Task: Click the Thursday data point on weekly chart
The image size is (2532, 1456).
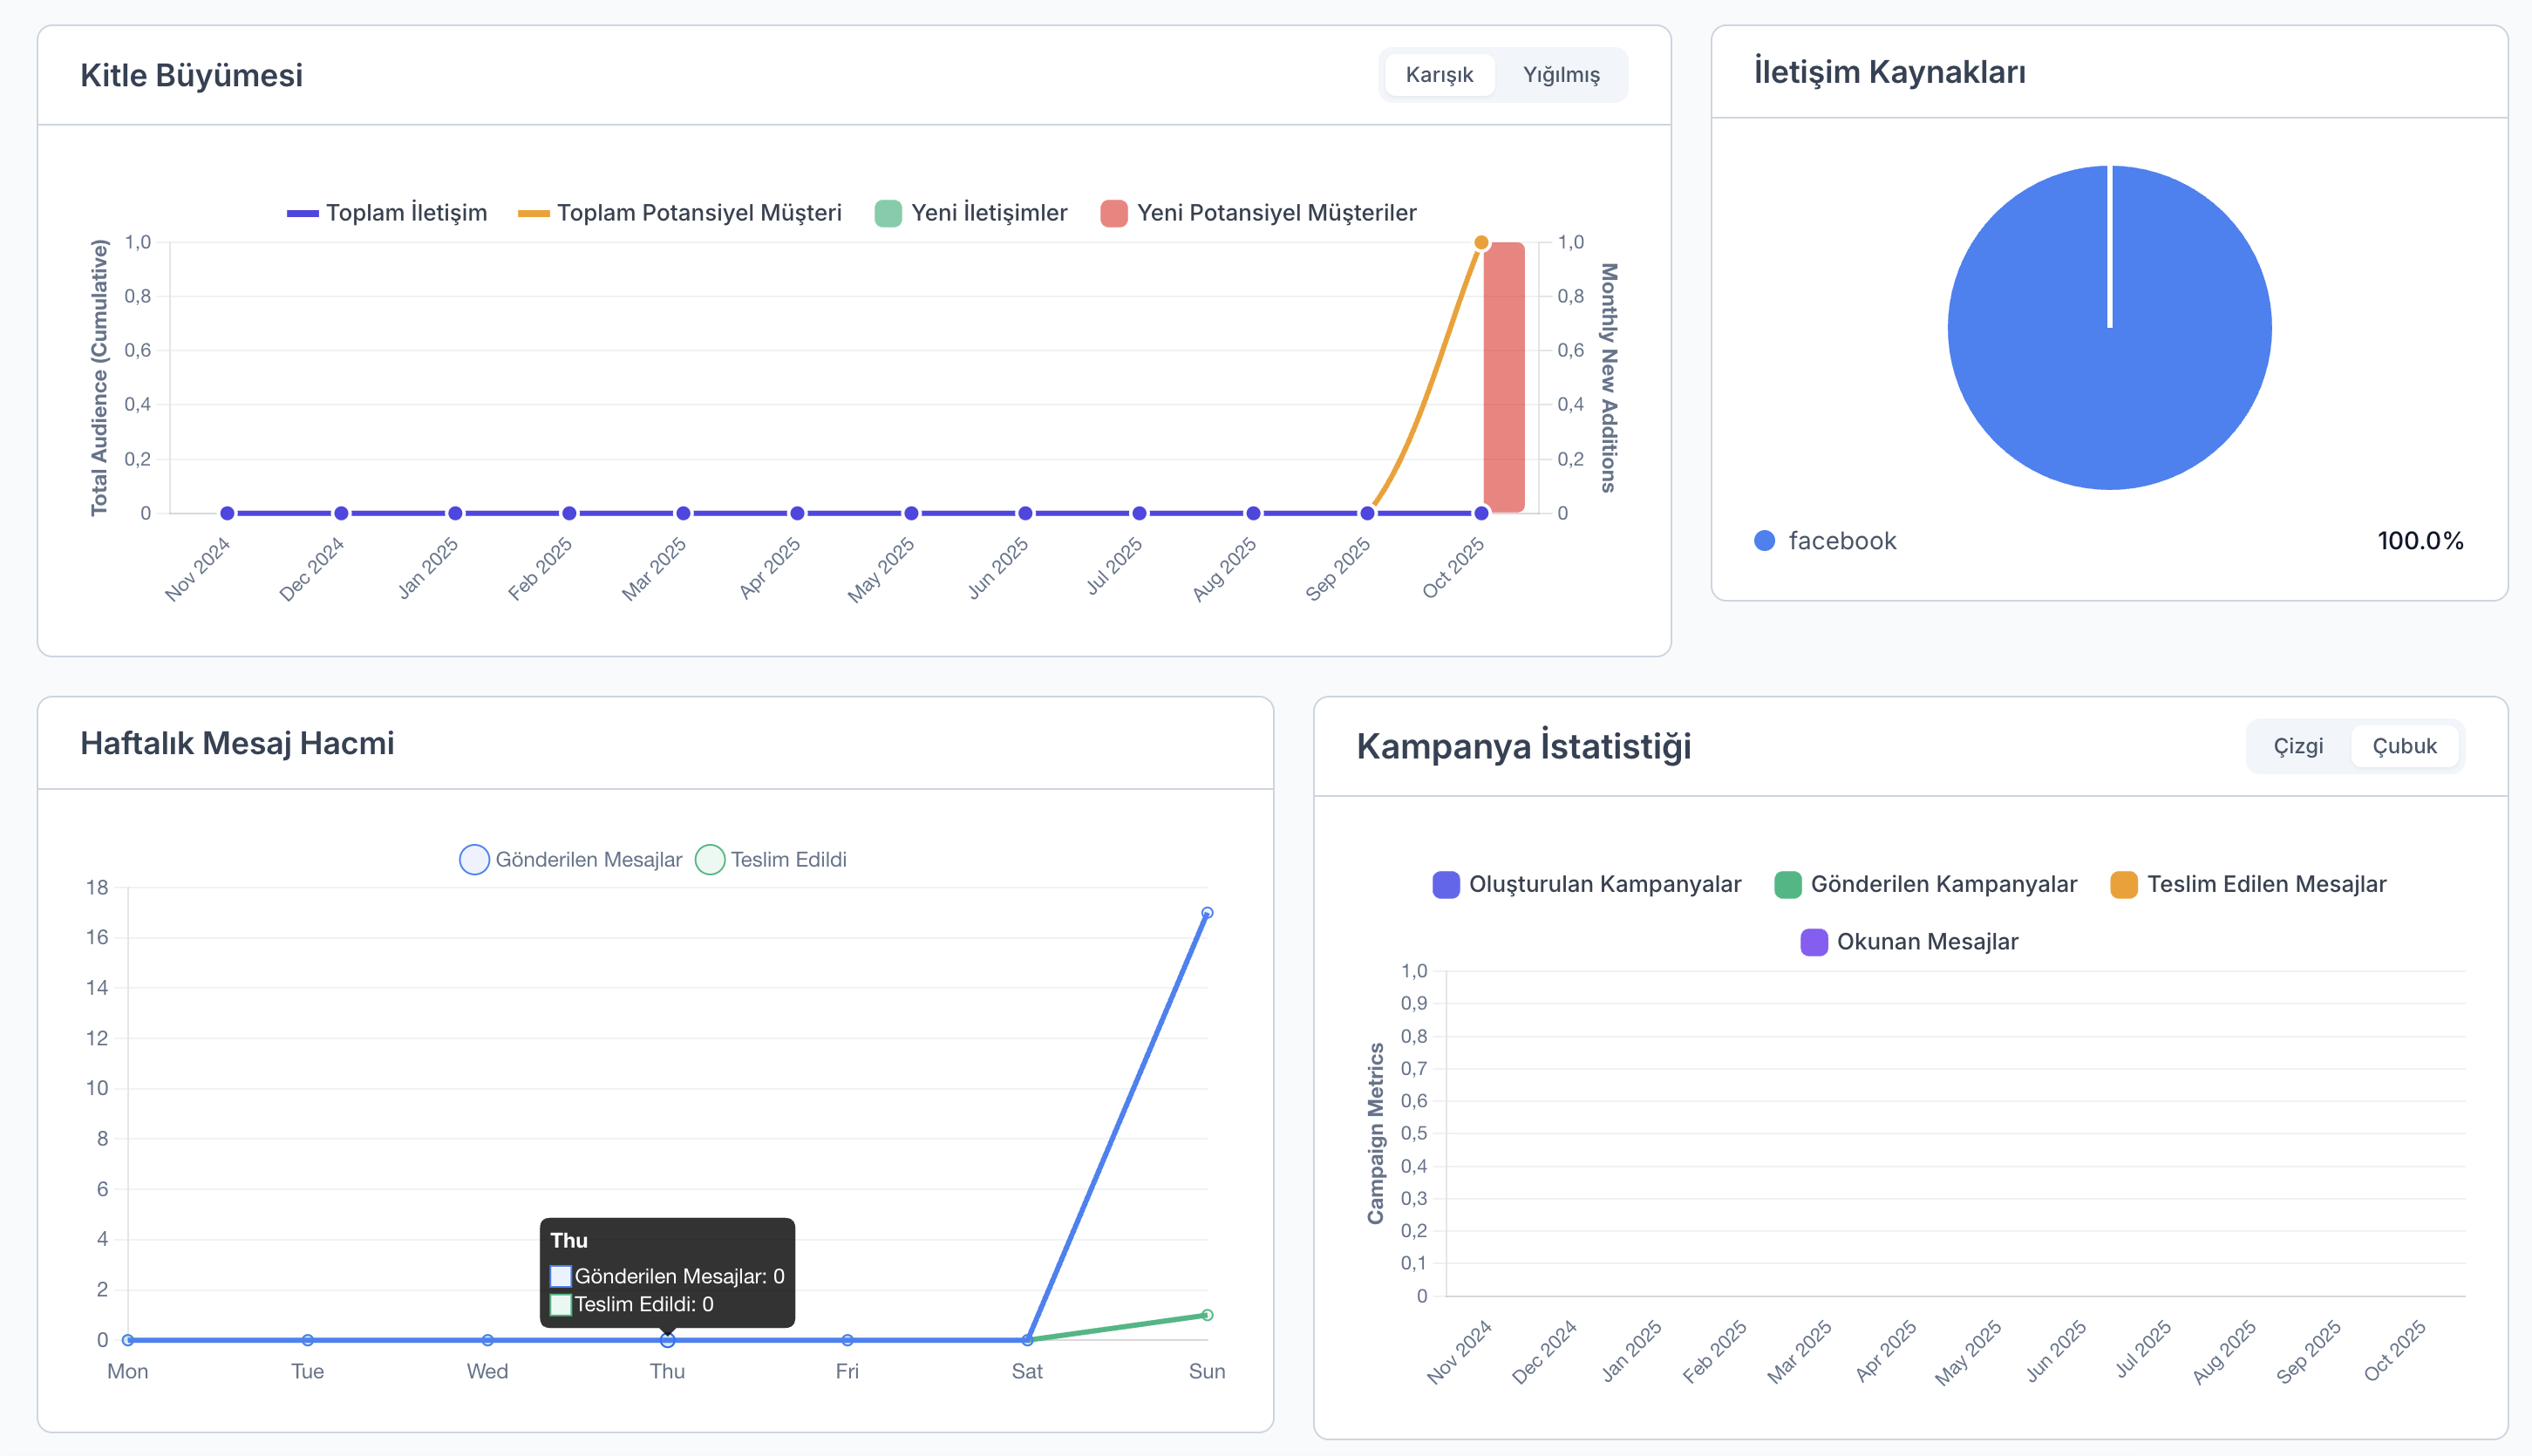Action: point(667,1340)
